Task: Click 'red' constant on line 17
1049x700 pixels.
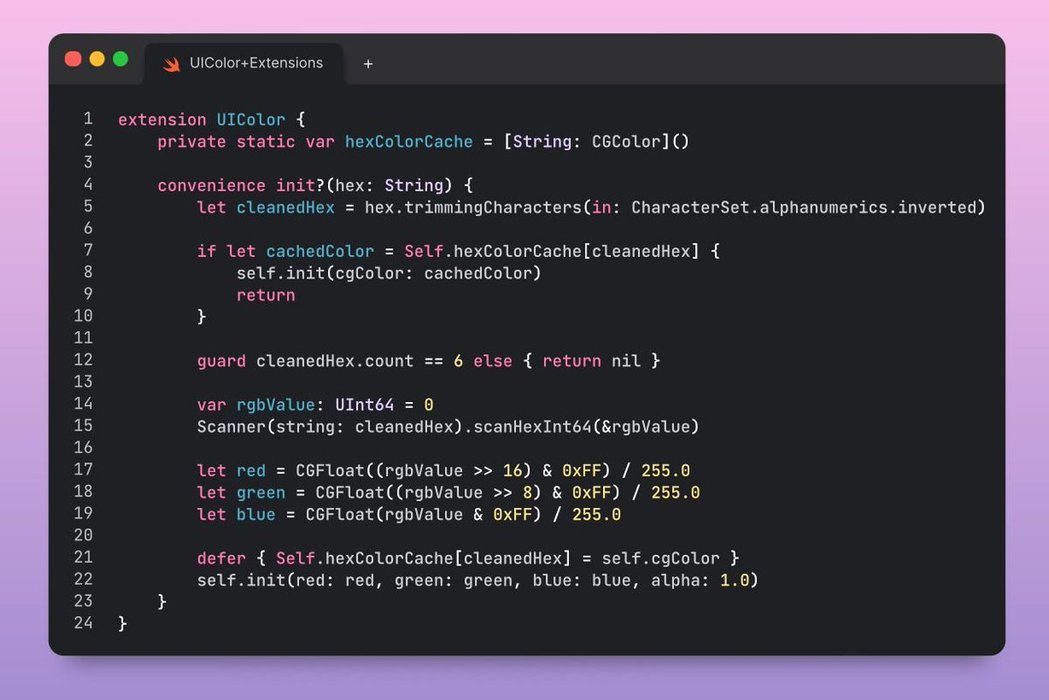Action: click(251, 471)
